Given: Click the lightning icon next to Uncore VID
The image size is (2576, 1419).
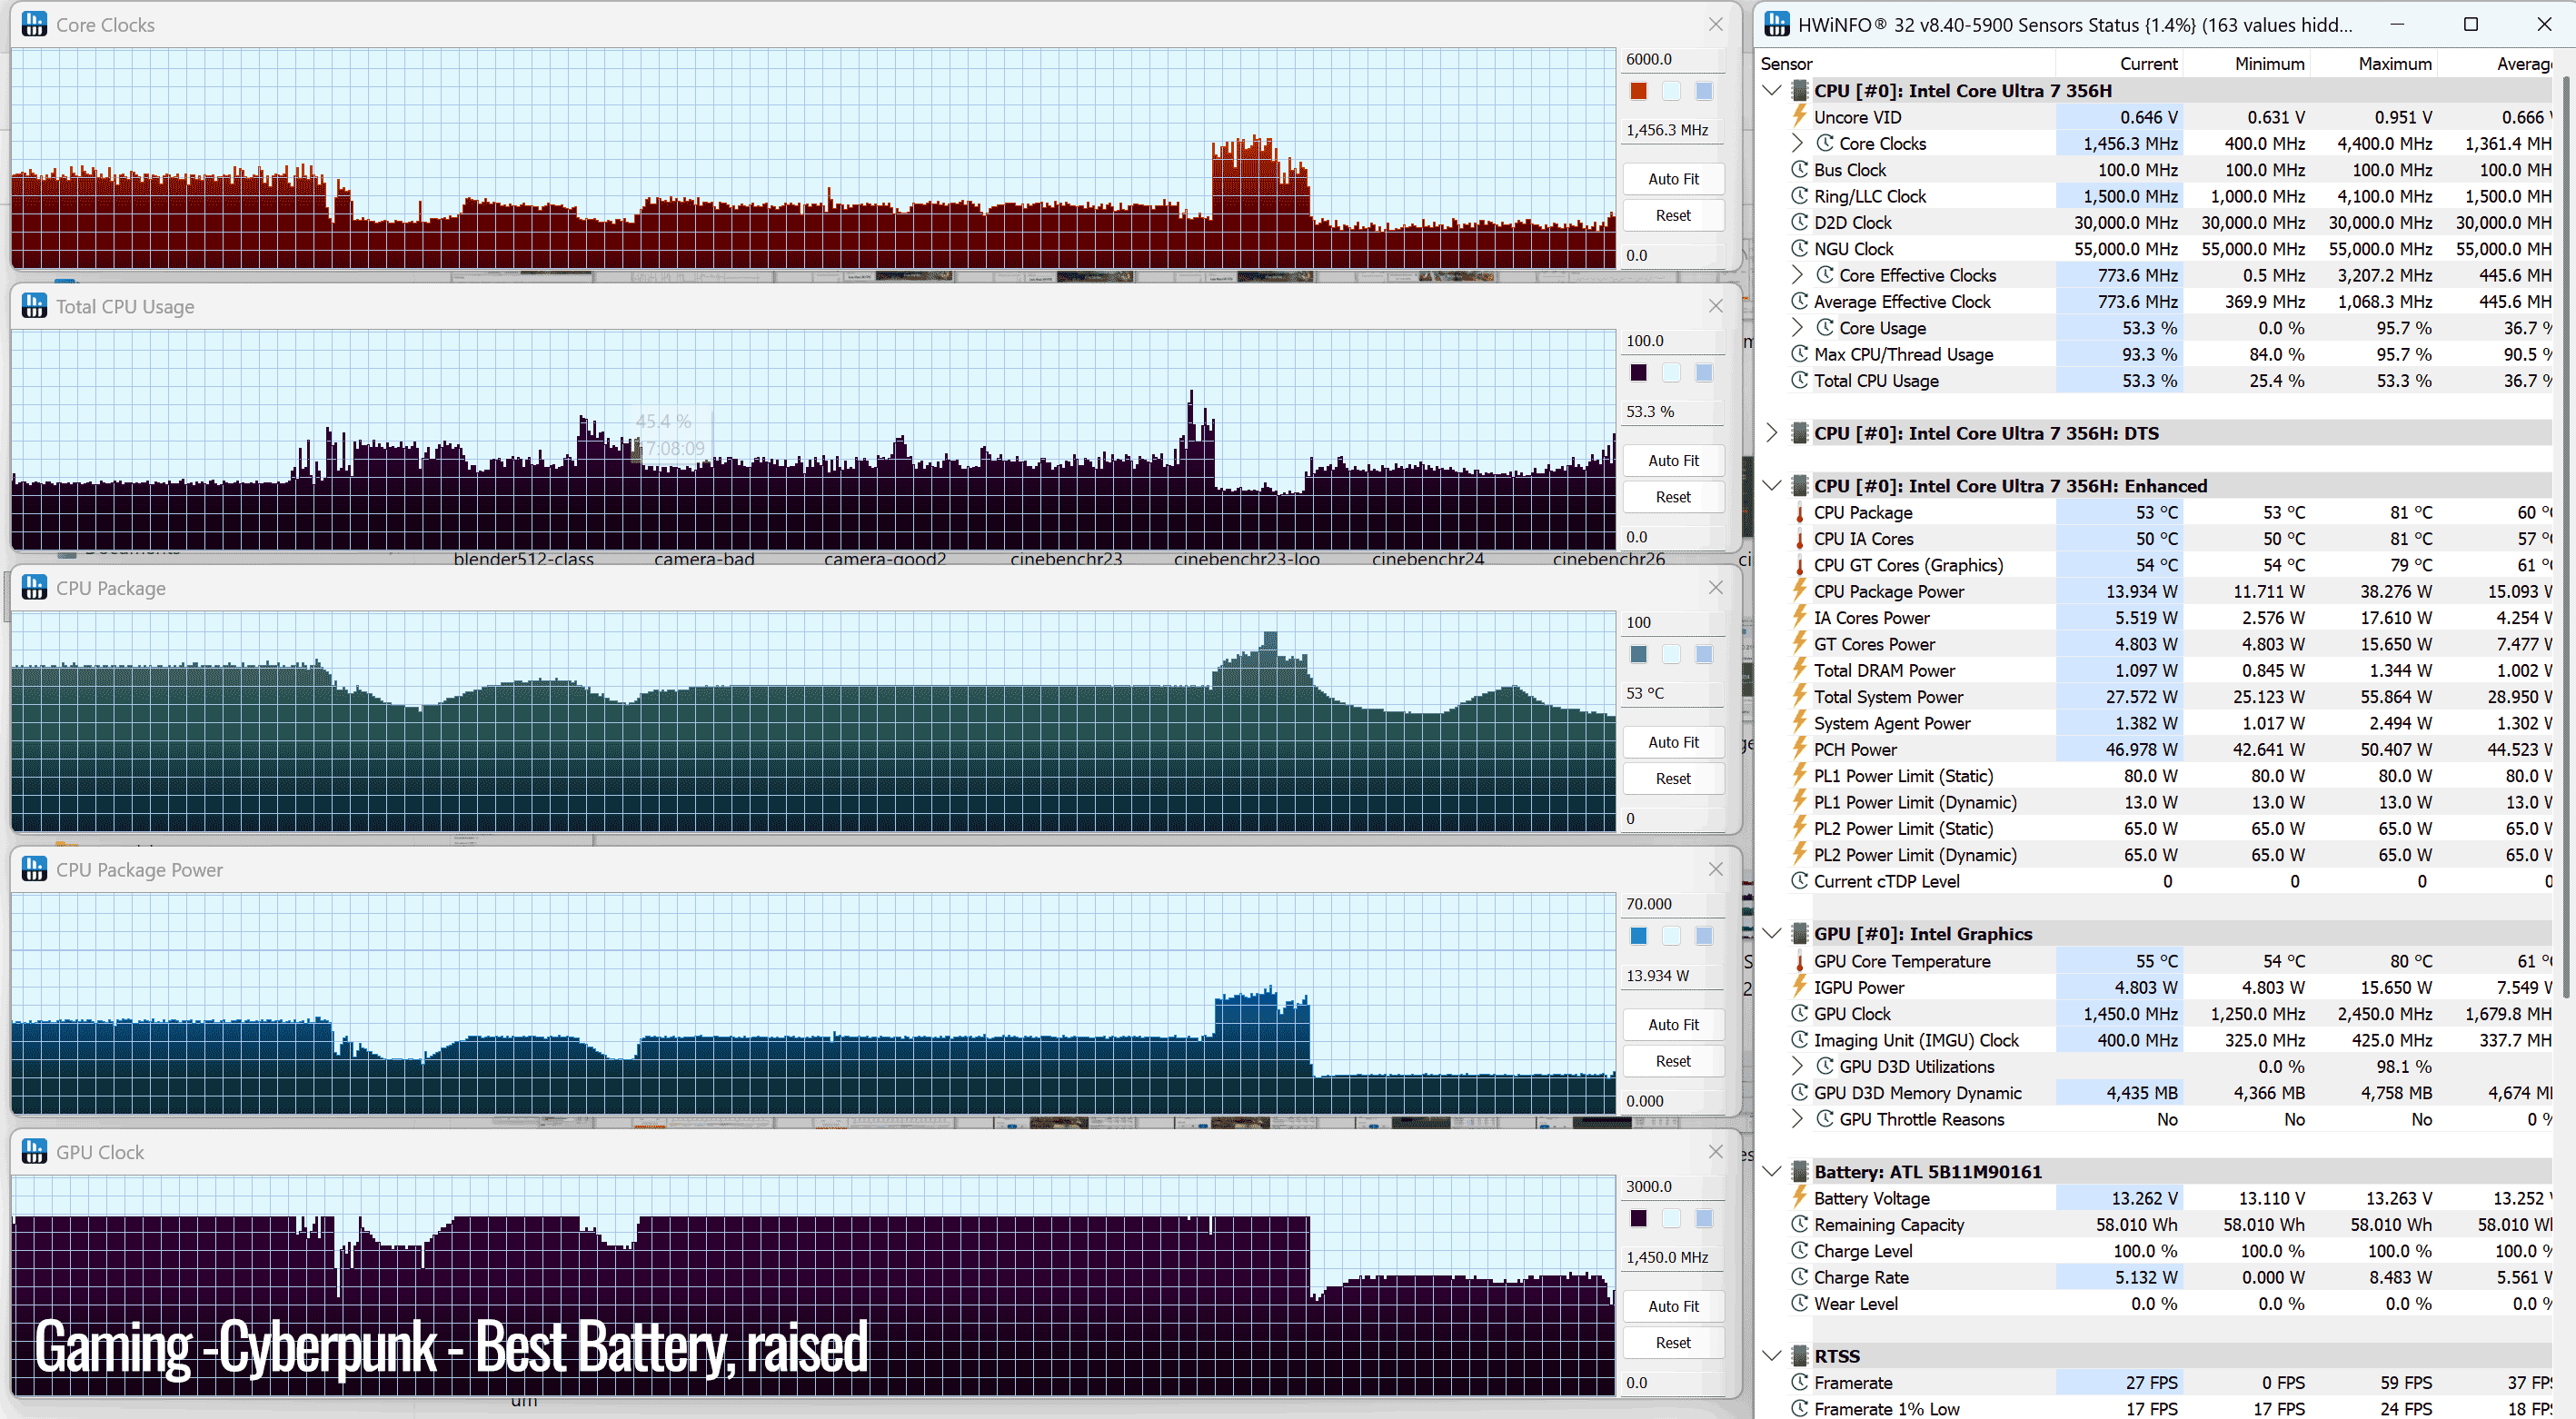Looking at the screenshot, I should click(x=1800, y=117).
